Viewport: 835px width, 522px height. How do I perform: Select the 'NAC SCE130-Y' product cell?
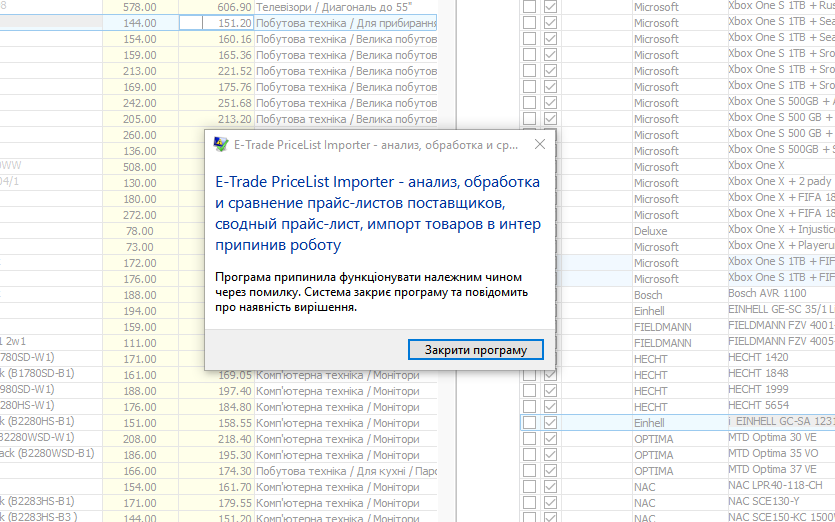(x=781, y=501)
